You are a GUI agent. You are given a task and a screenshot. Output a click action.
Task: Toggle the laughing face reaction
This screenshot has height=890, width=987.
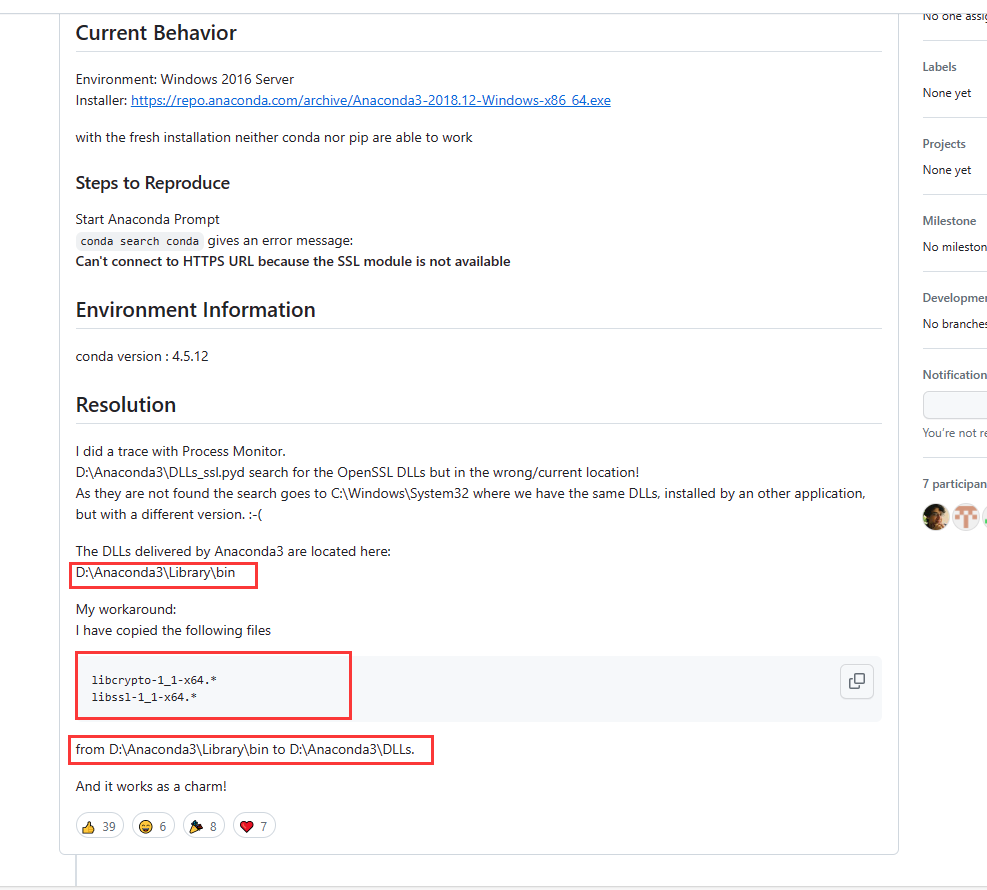pyautogui.click(x=155, y=826)
